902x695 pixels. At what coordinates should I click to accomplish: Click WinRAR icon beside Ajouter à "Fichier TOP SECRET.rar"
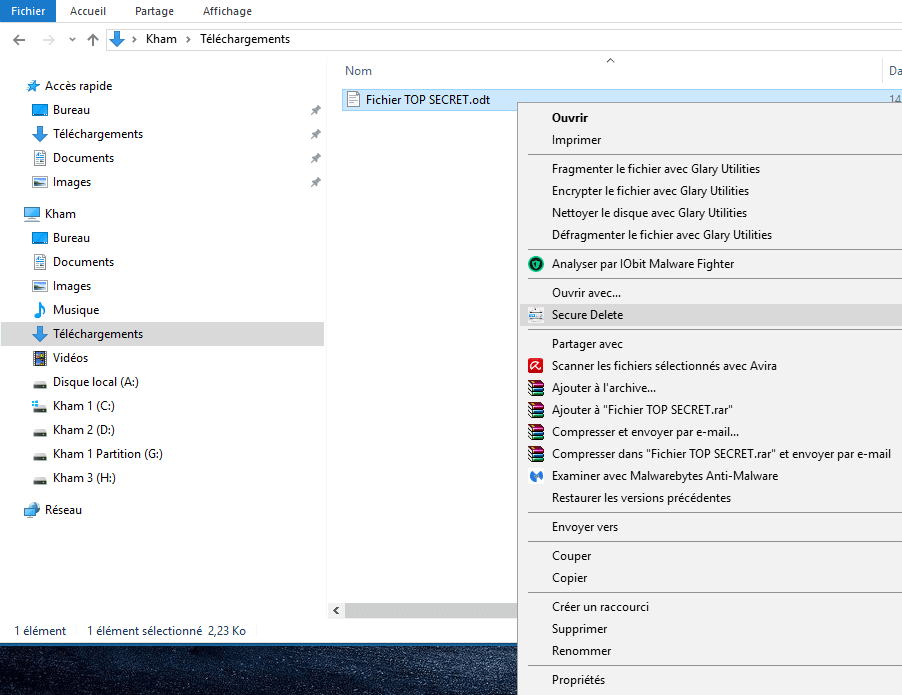[x=536, y=410]
